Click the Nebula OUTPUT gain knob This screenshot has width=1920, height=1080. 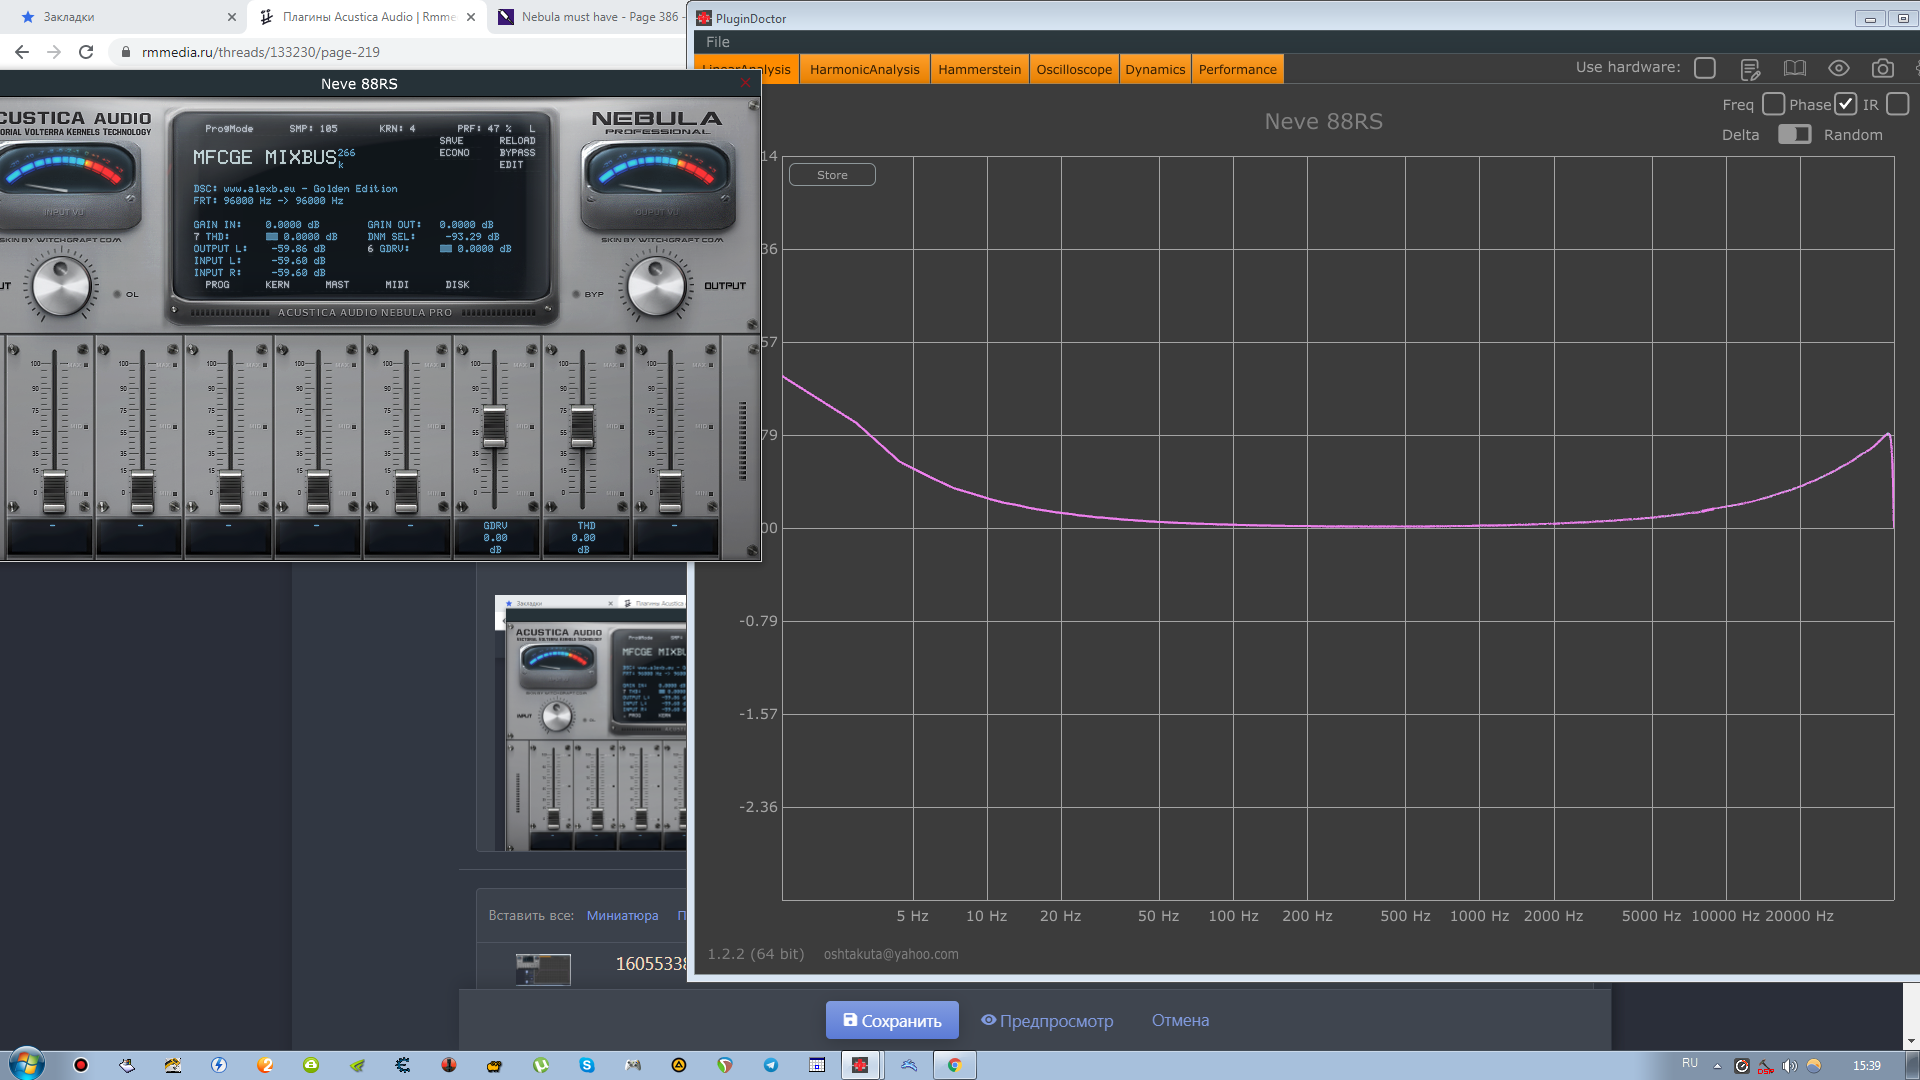[x=656, y=286]
